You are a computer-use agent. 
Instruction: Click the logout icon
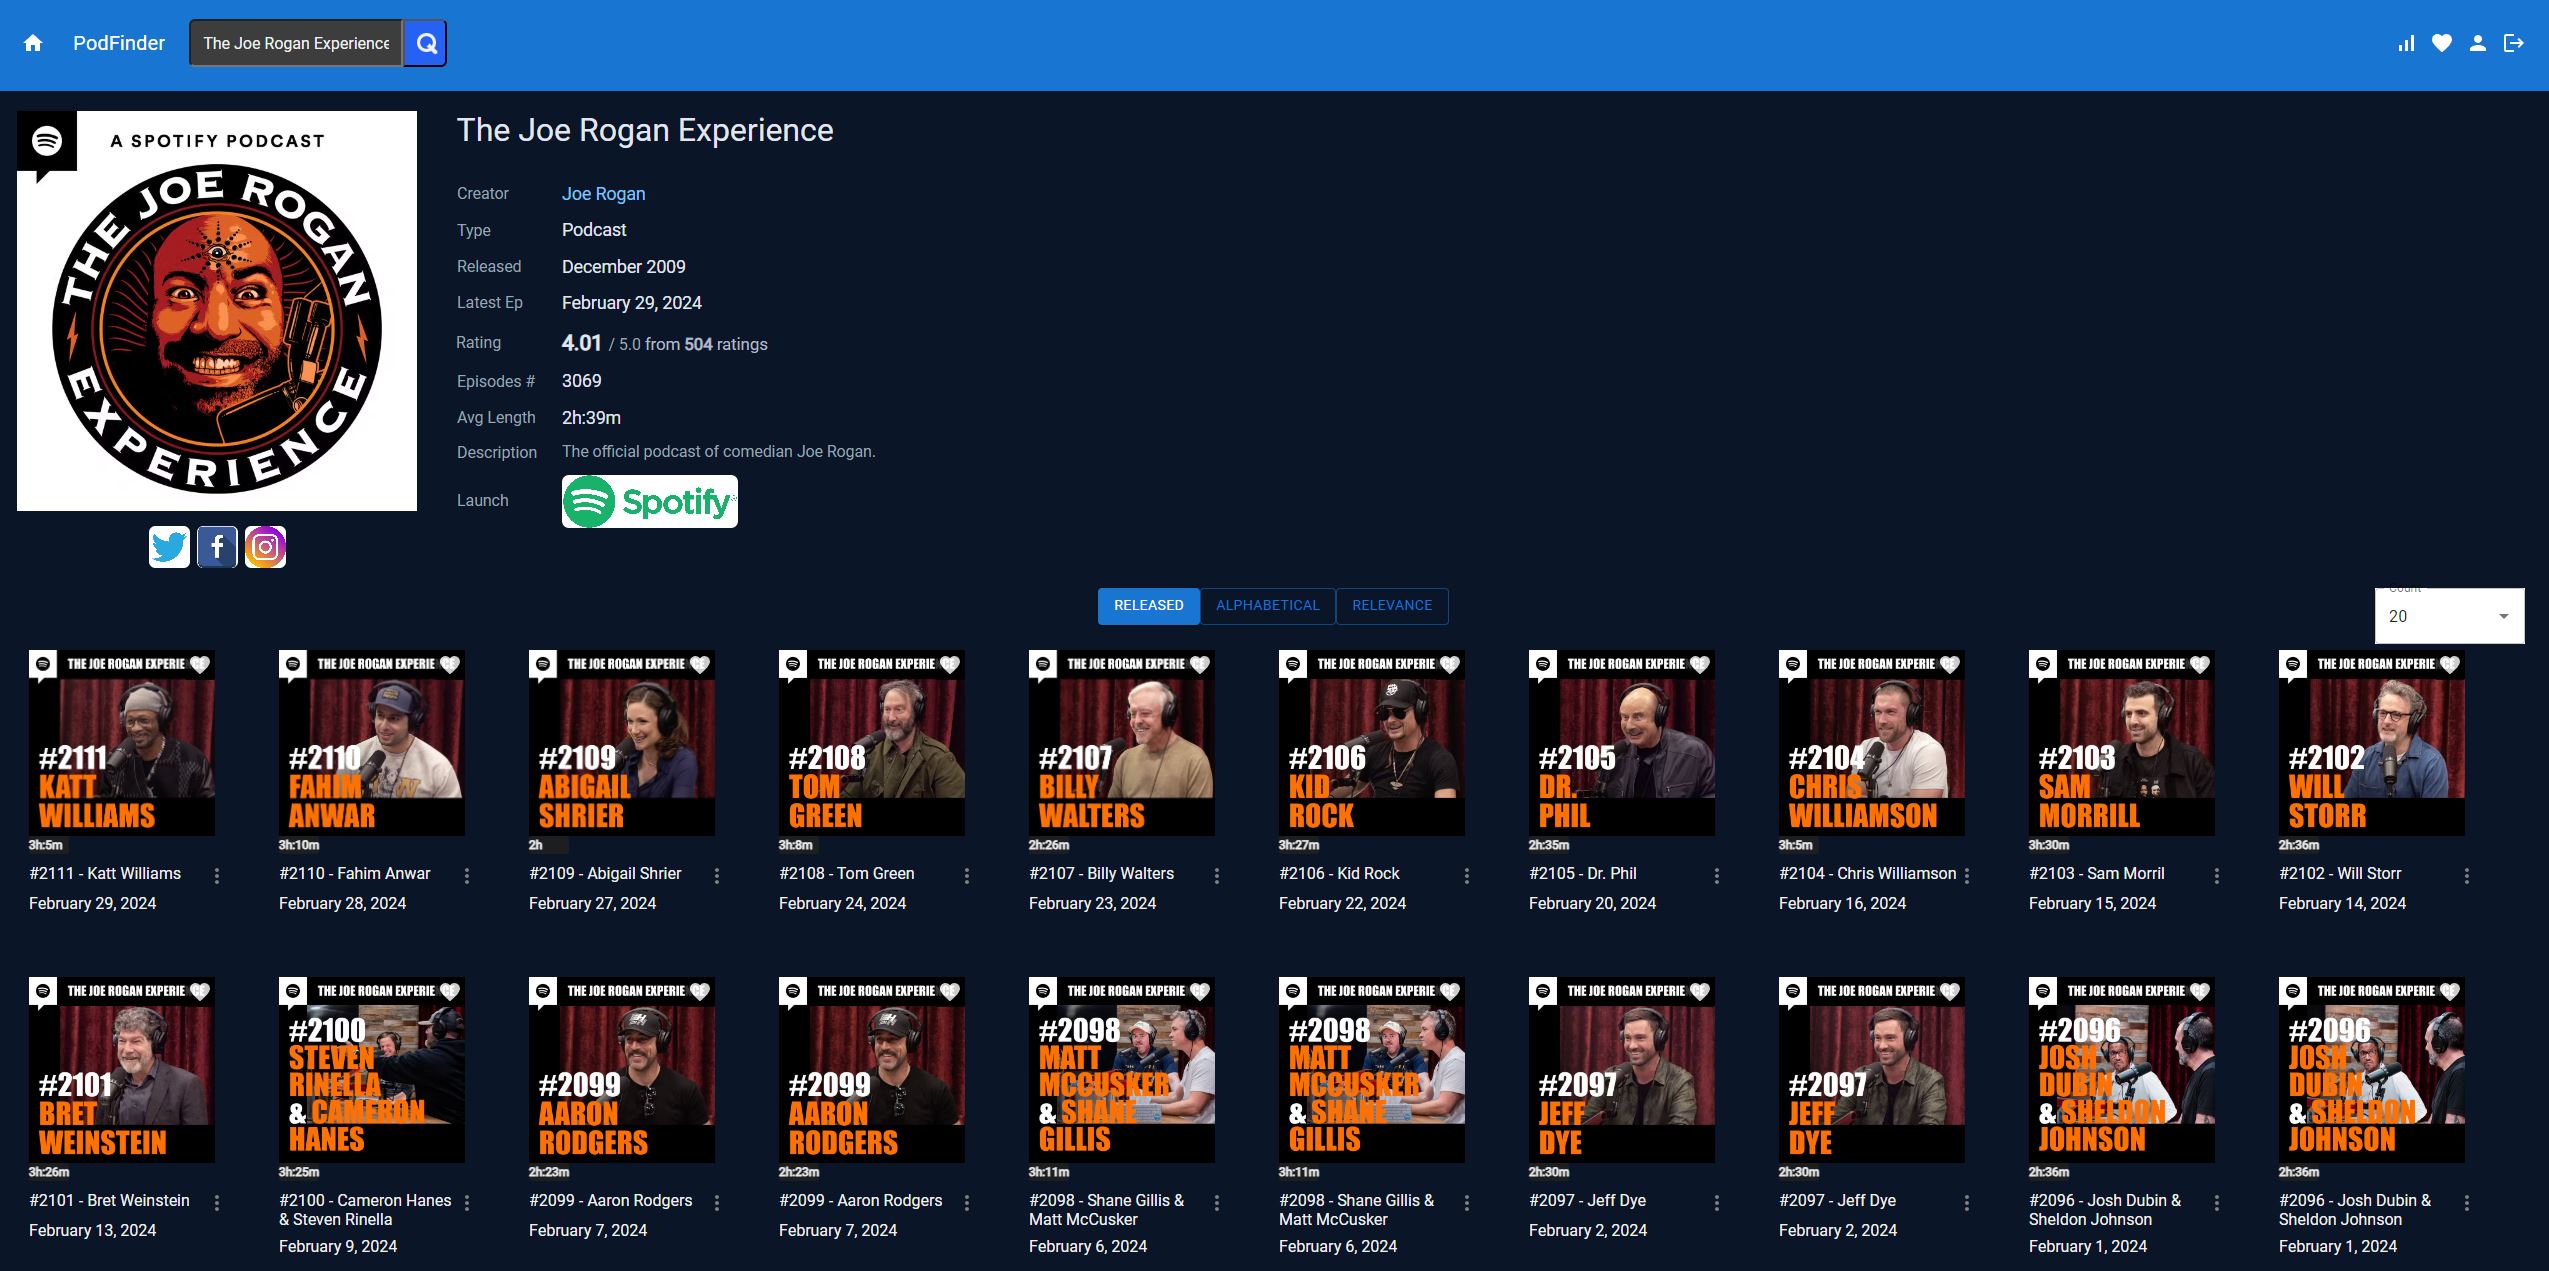tap(2514, 43)
